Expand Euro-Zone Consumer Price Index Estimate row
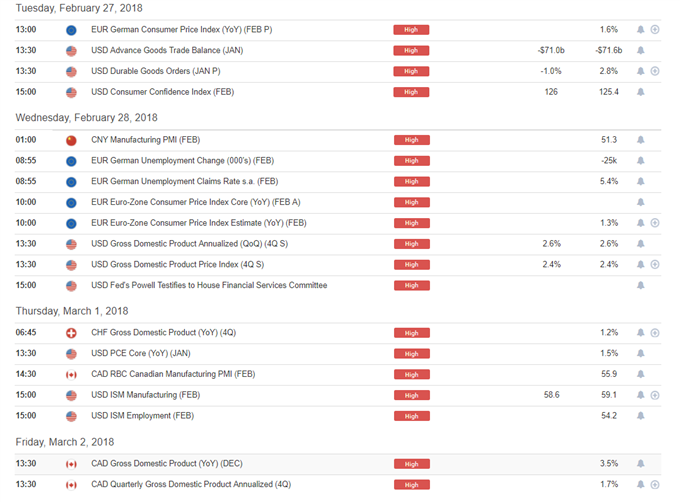Image resolution: width=680 pixels, height=502 pixels. 655,223
